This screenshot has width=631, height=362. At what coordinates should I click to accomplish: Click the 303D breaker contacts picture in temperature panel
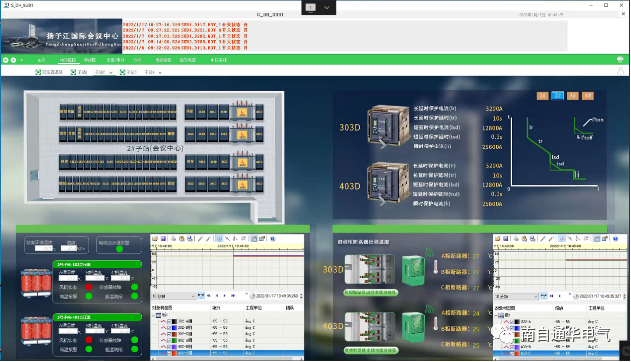click(370, 269)
